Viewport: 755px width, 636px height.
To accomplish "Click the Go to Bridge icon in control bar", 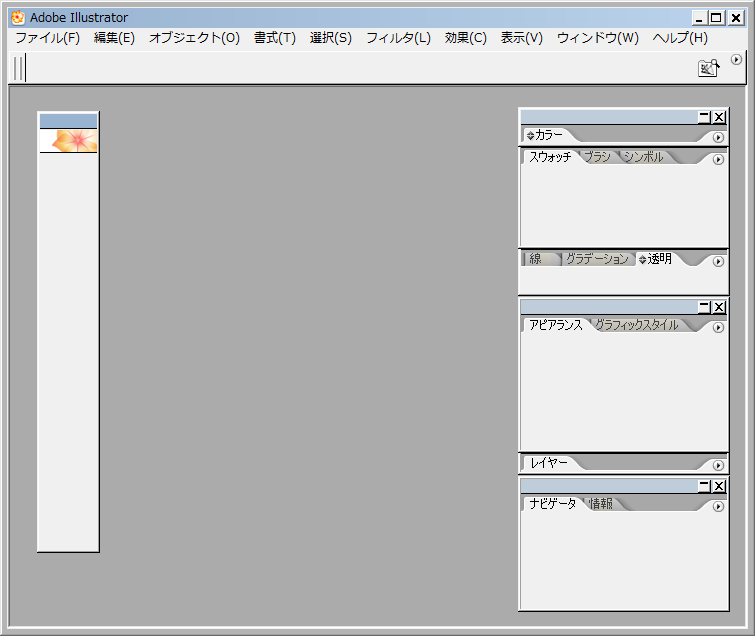I will pos(709,68).
